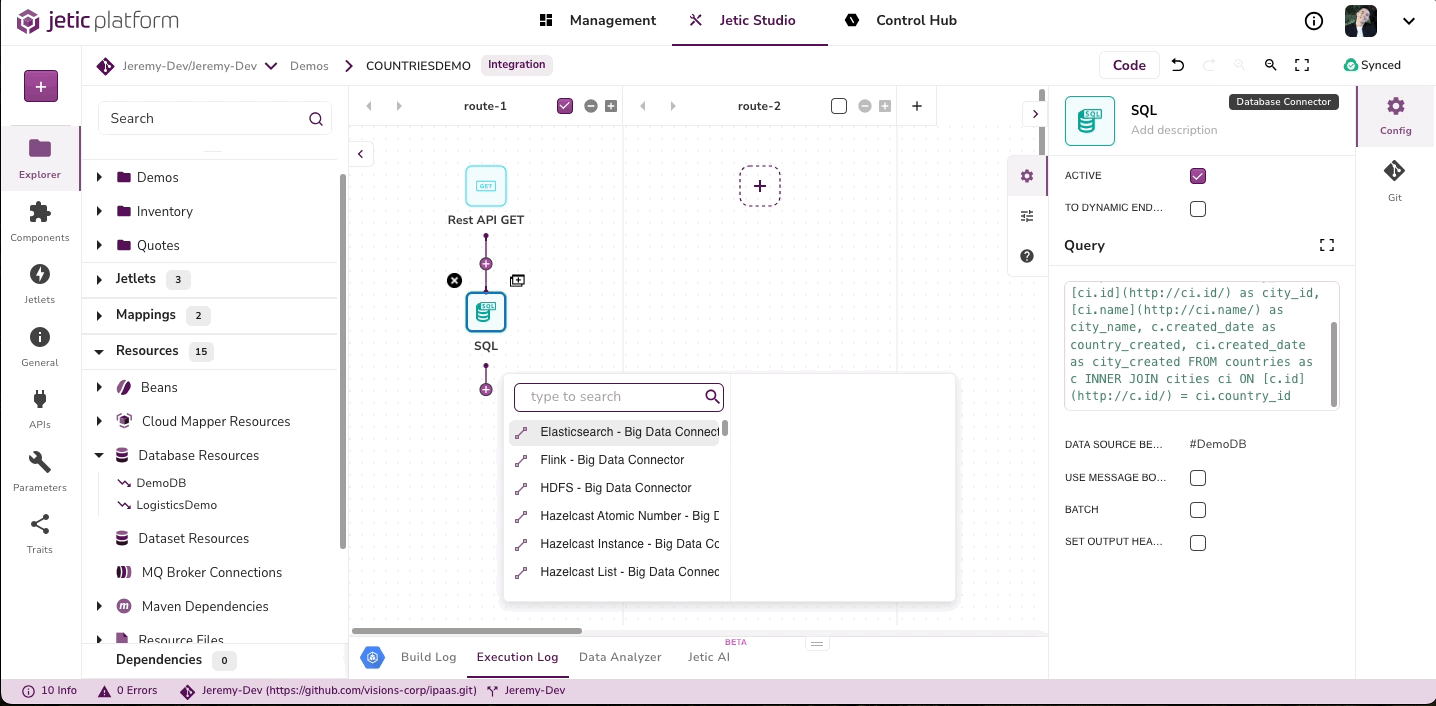Image resolution: width=1436 pixels, height=706 pixels.
Task: Open the Jetlets lightning panel
Action: 40,284
